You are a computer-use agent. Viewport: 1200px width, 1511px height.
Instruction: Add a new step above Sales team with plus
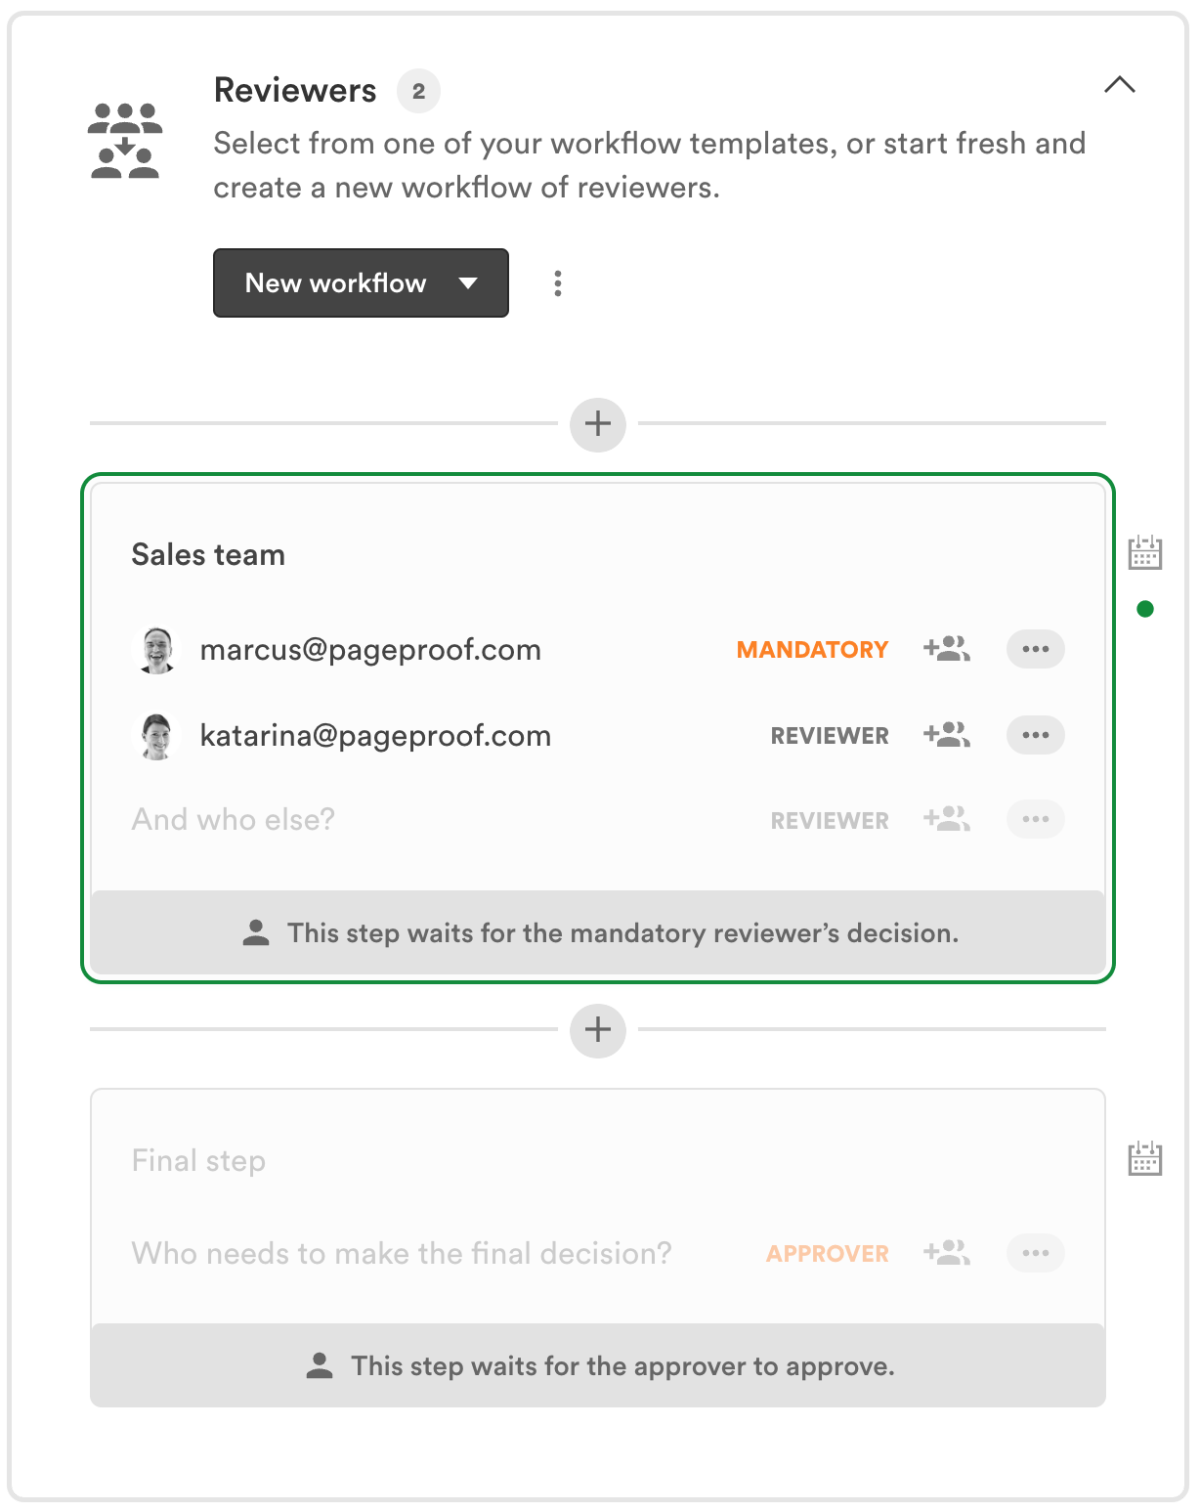[x=597, y=424]
